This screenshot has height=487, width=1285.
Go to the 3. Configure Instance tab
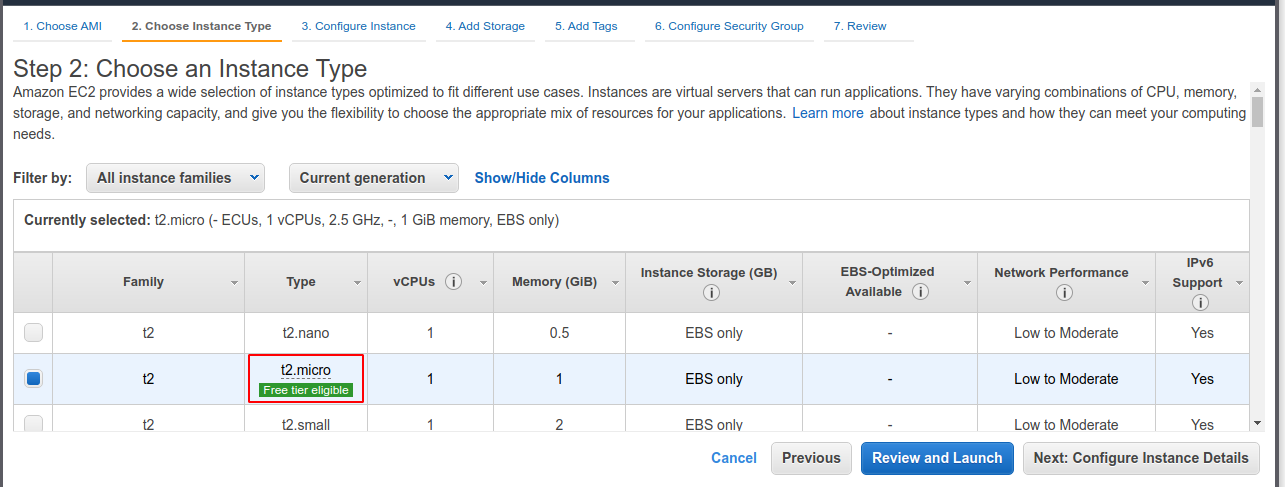coord(358,26)
